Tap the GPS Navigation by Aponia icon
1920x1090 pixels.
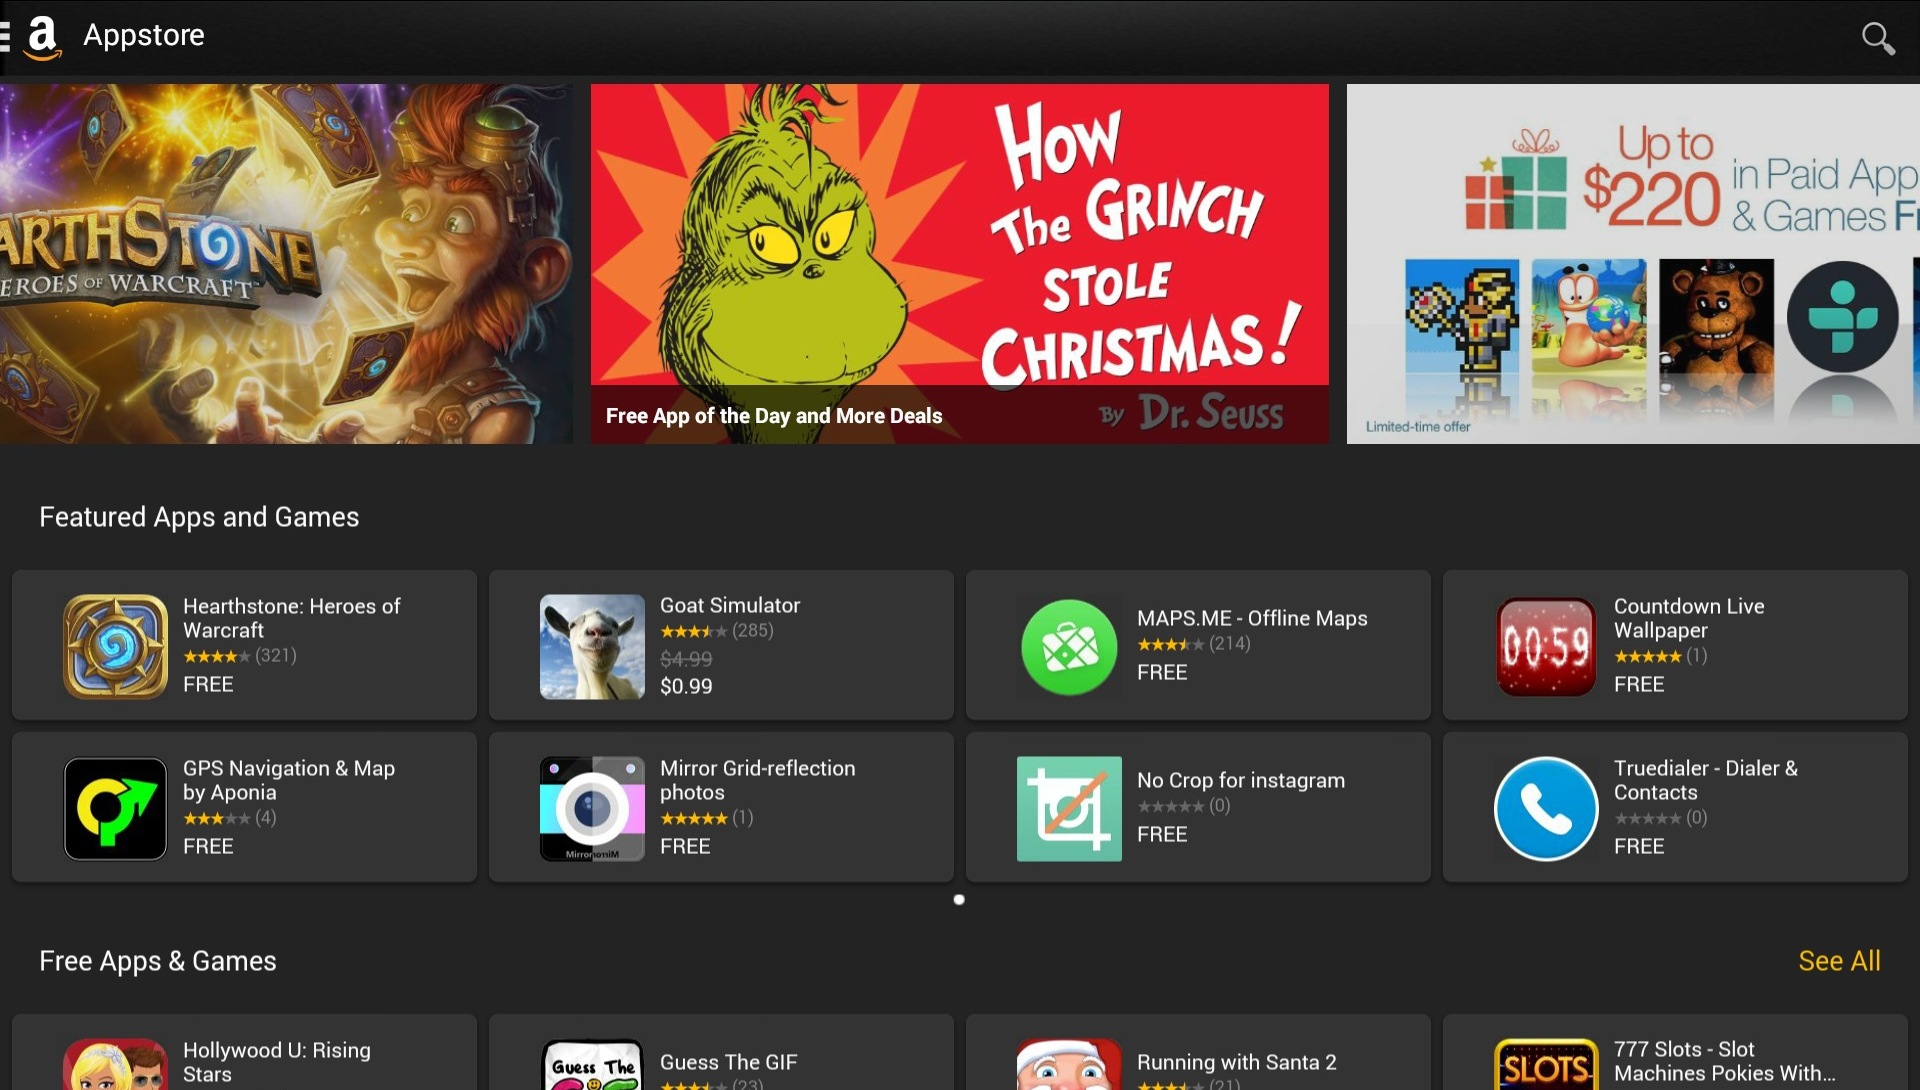[x=115, y=808]
